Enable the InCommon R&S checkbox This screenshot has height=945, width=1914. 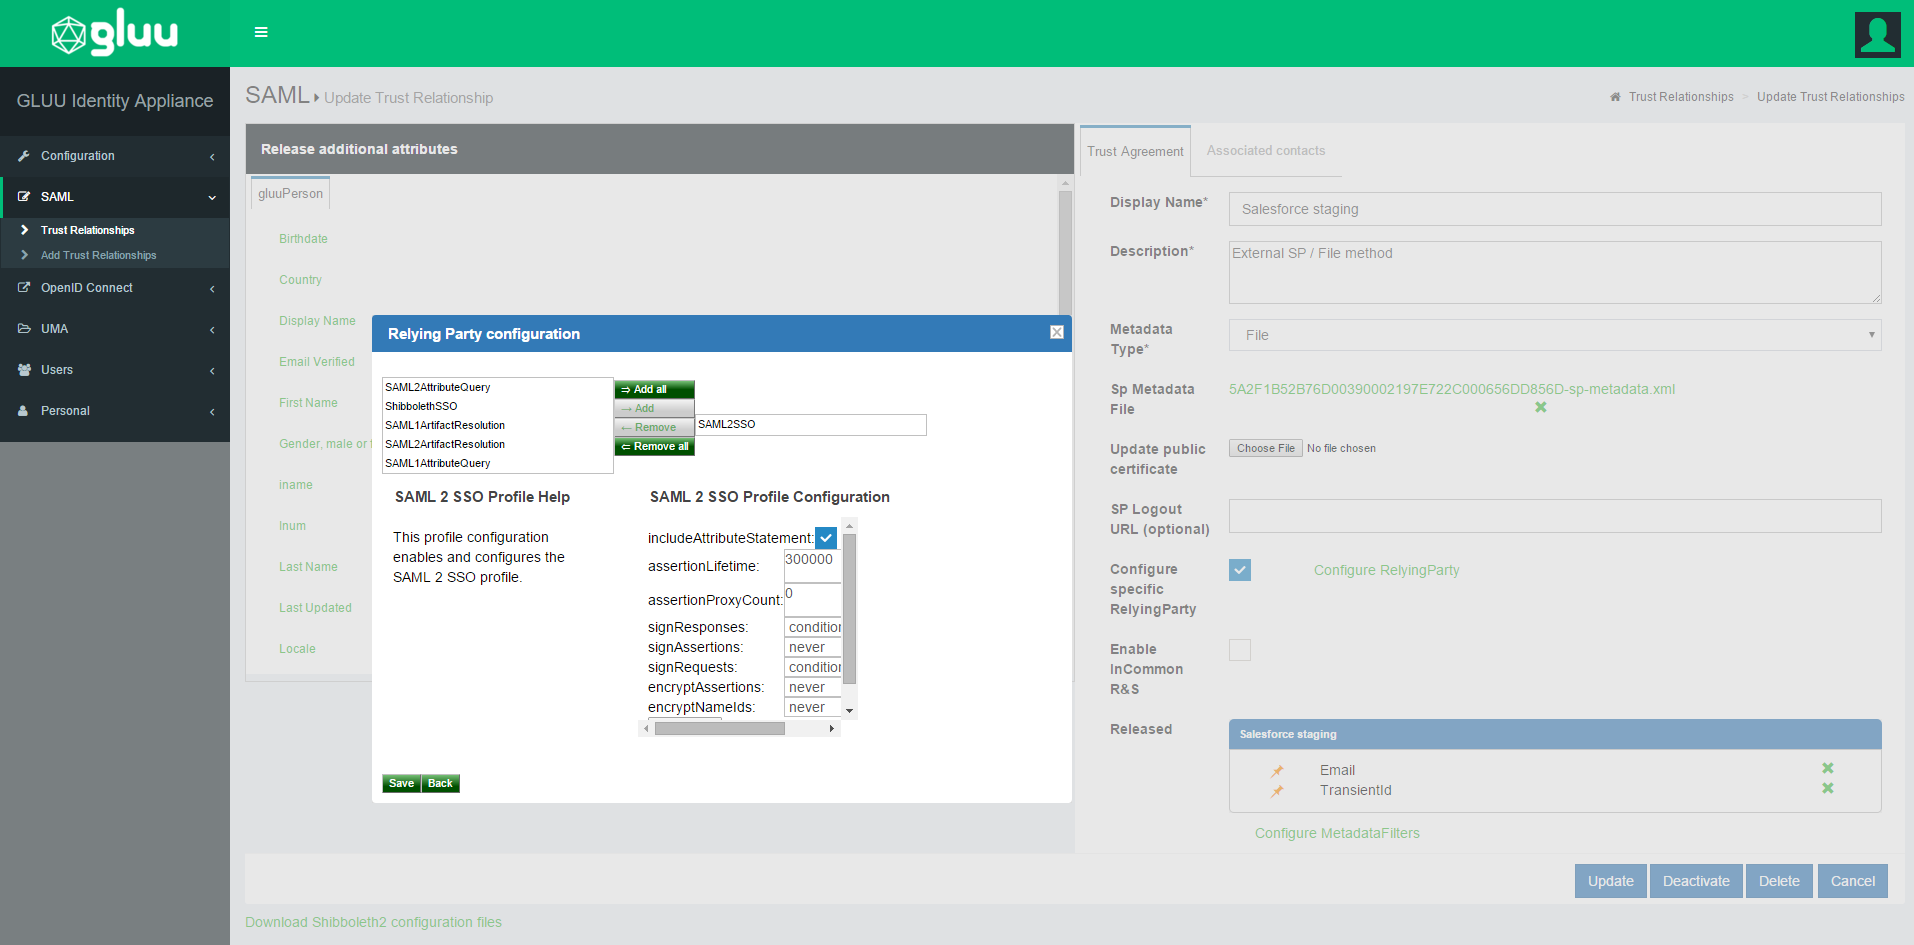point(1239,650)
